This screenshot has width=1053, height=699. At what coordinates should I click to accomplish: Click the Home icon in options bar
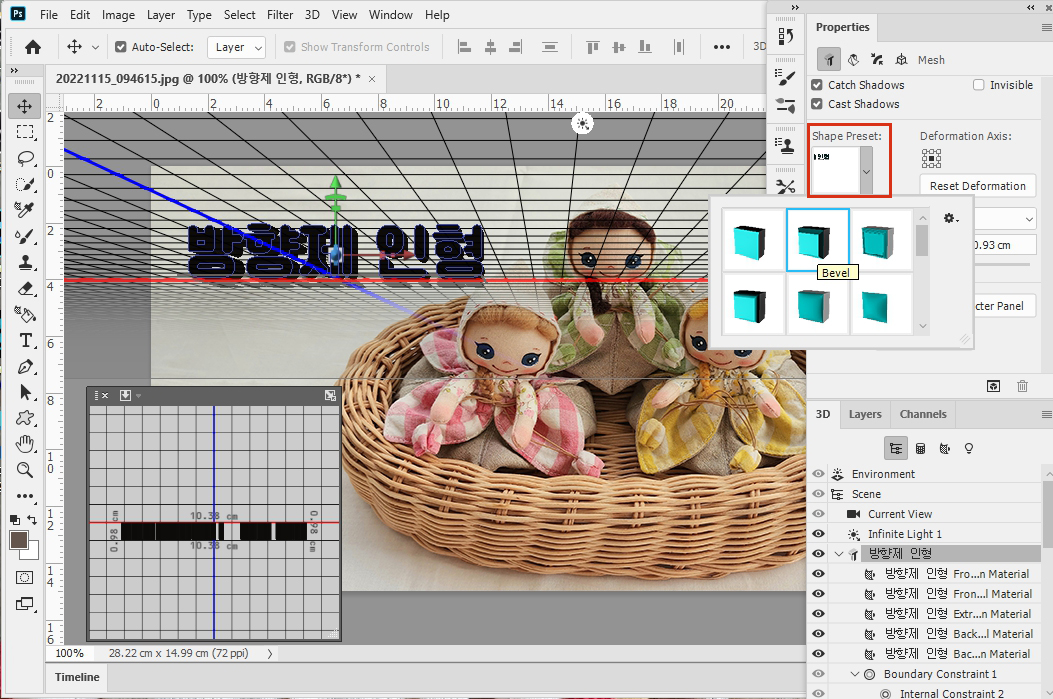tap(32, 47)
